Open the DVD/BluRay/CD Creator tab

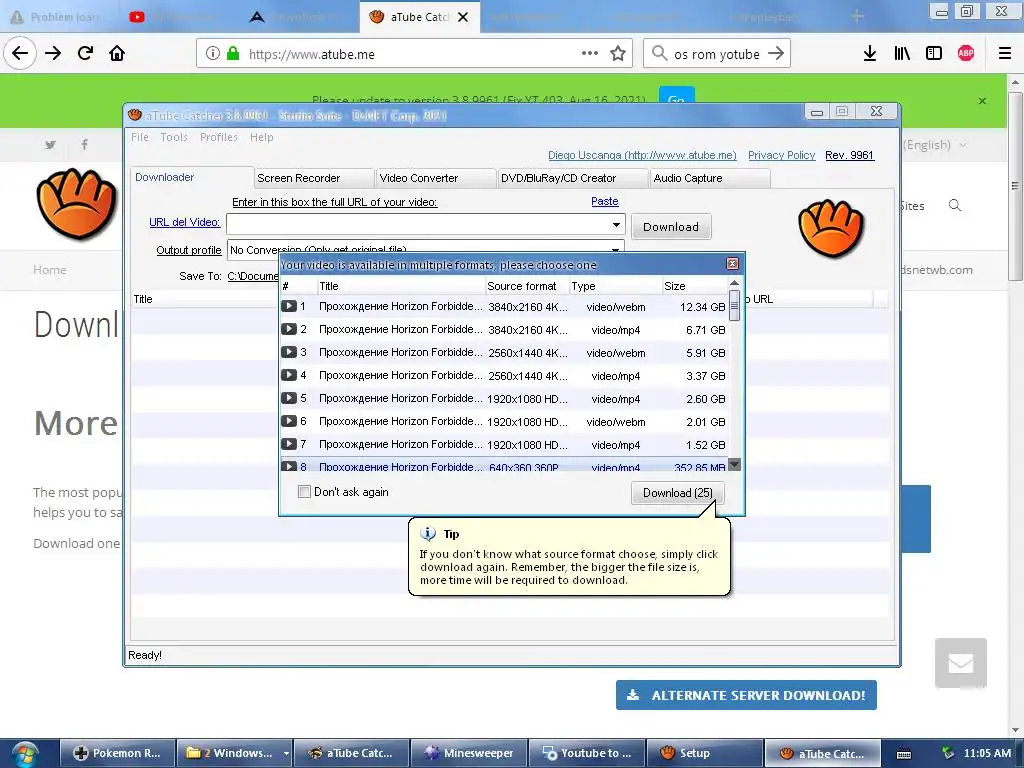(573, 178)
